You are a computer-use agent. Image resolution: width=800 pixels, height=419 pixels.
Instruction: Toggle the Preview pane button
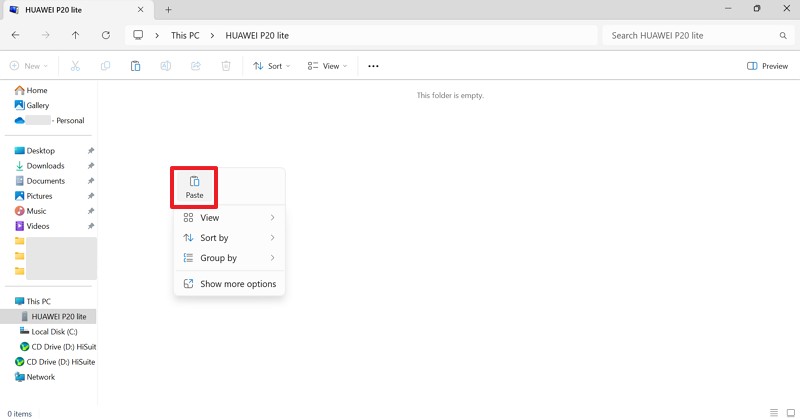tap(767, 66)
